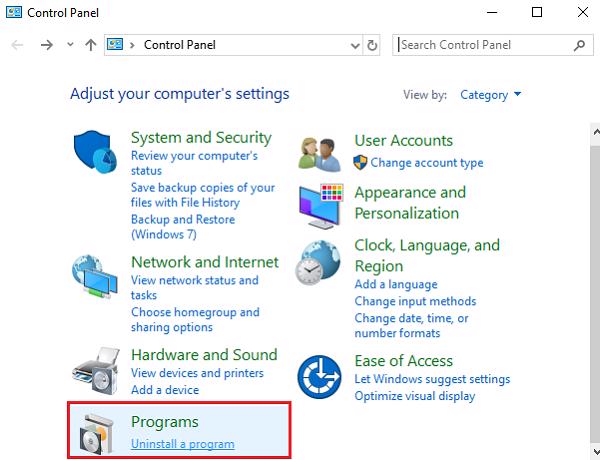
Task: Click the Hardware and Sound printer icon
Action: click(96, 372)
